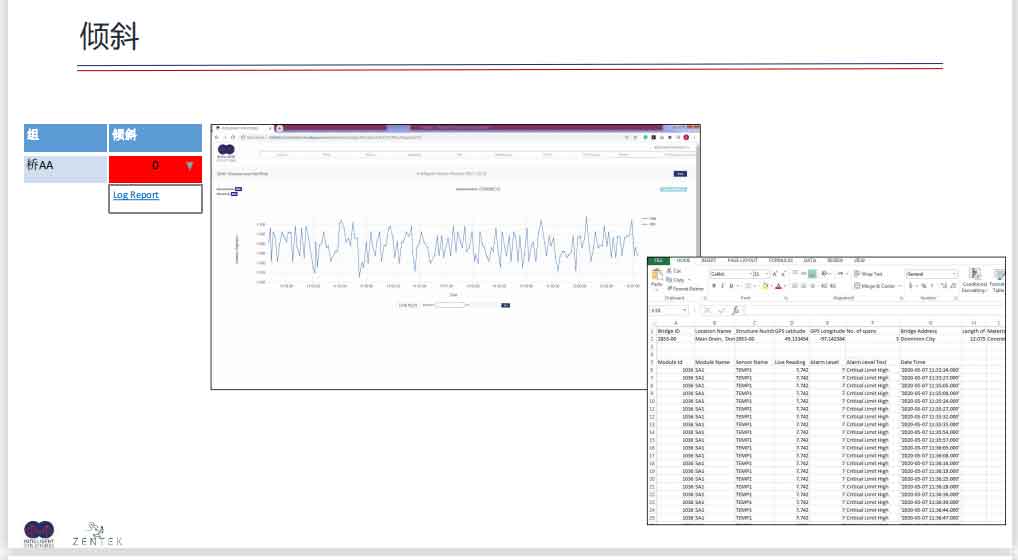Decrease font size with the small A icon
Viewport: 1018px width, 560px height.
click(783, 274)
